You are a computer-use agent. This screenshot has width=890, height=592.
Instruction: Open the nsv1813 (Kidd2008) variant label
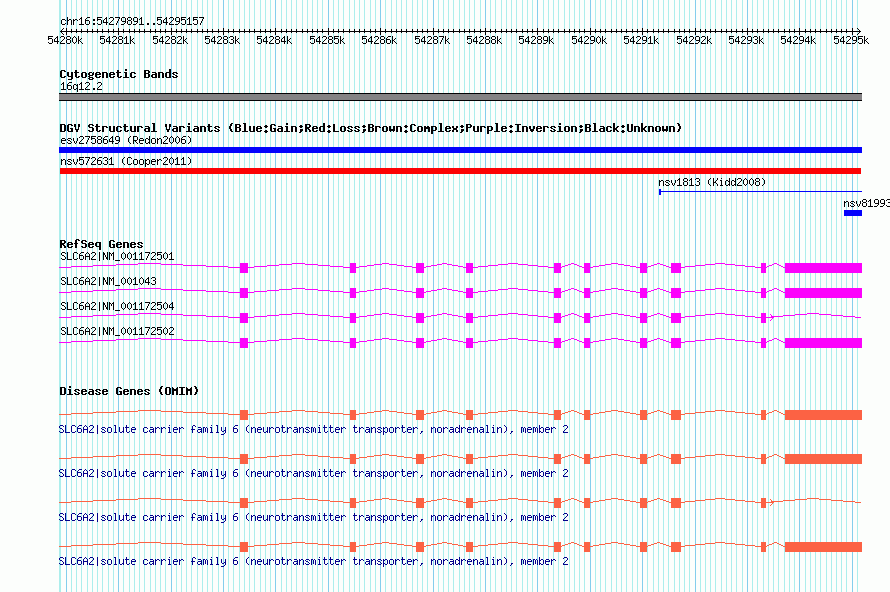click(712, 182)
